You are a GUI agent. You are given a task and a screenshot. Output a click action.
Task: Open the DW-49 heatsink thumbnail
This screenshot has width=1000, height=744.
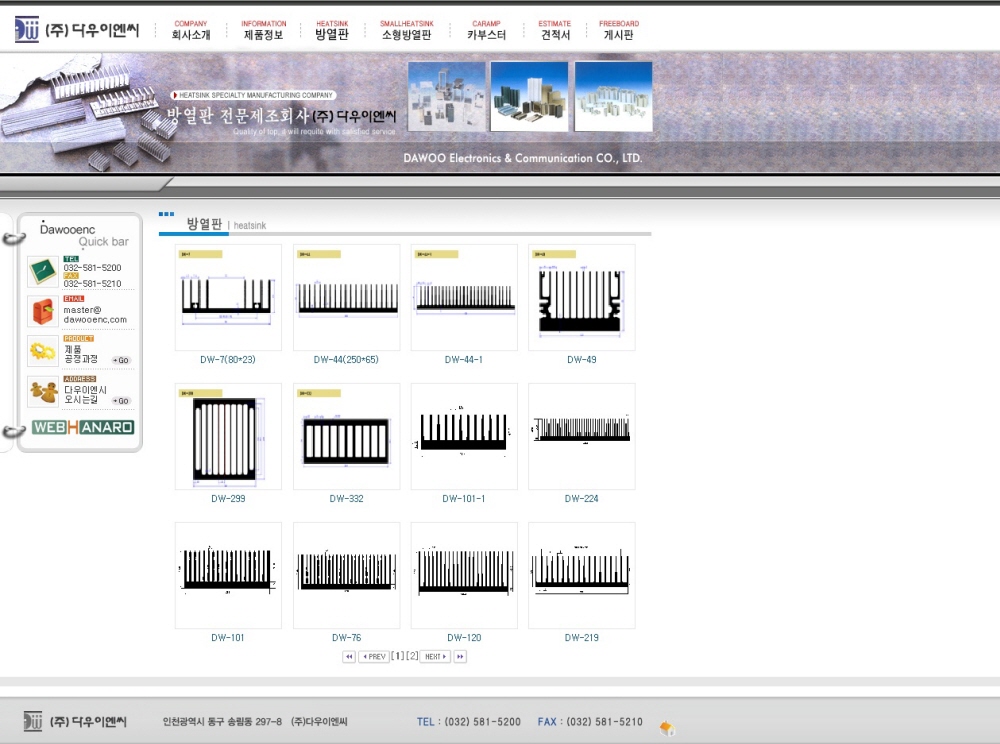[581, 297]
